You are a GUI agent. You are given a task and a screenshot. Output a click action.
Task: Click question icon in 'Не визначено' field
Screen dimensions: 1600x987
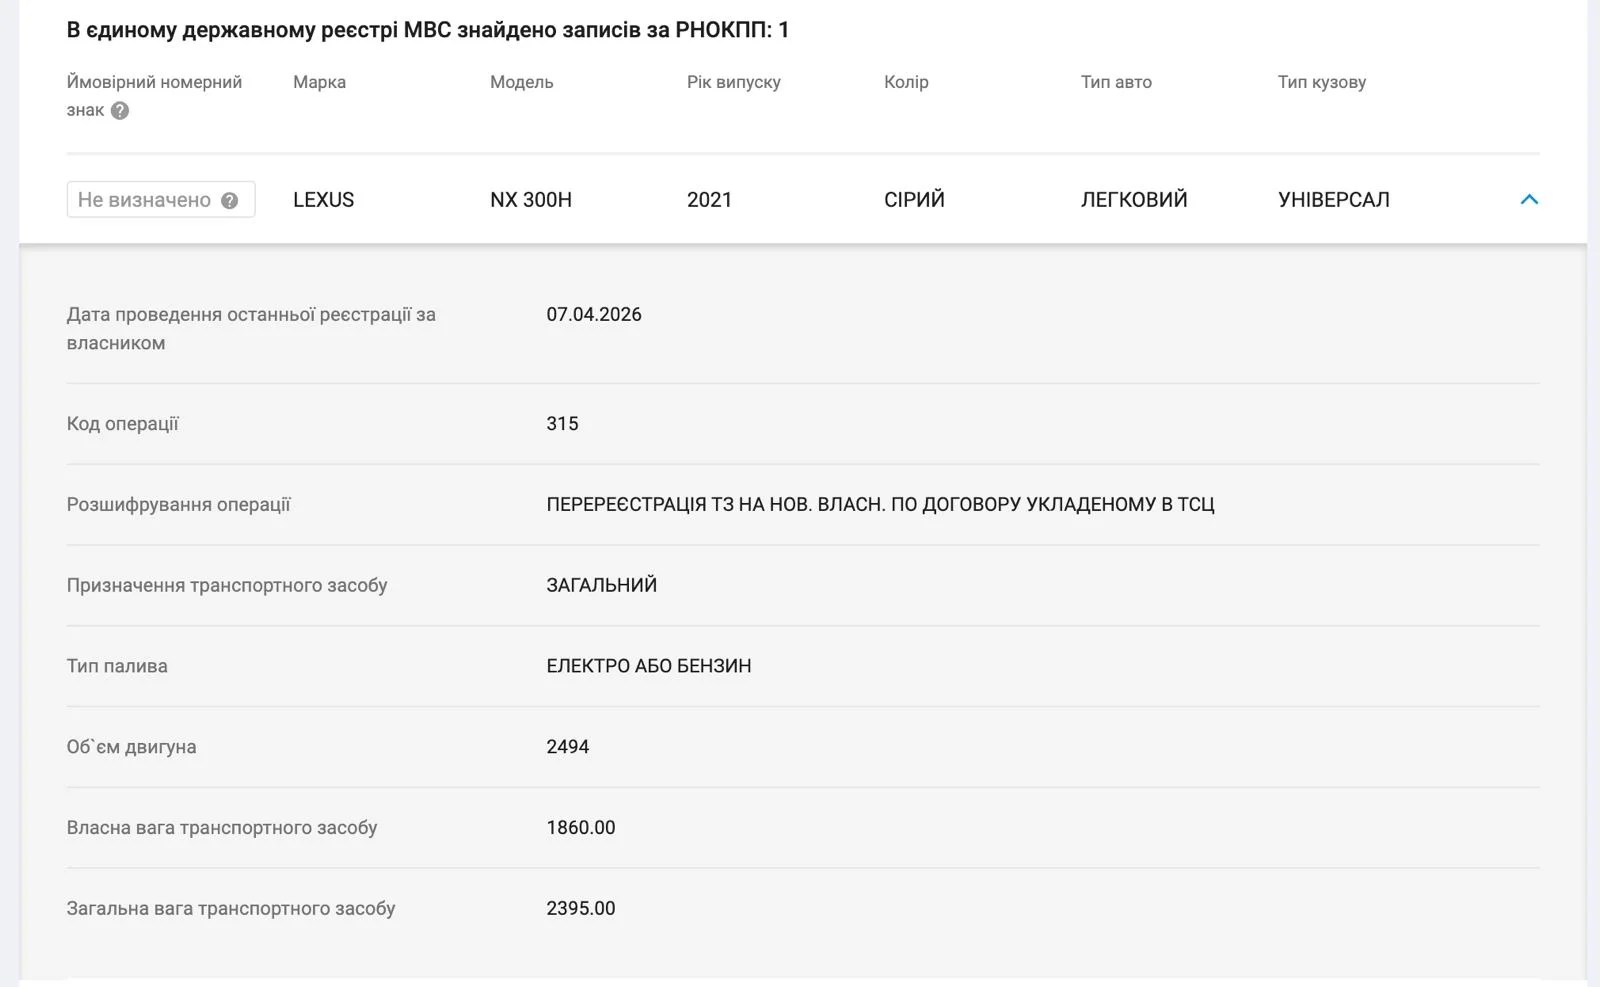[x=229, y=200]
